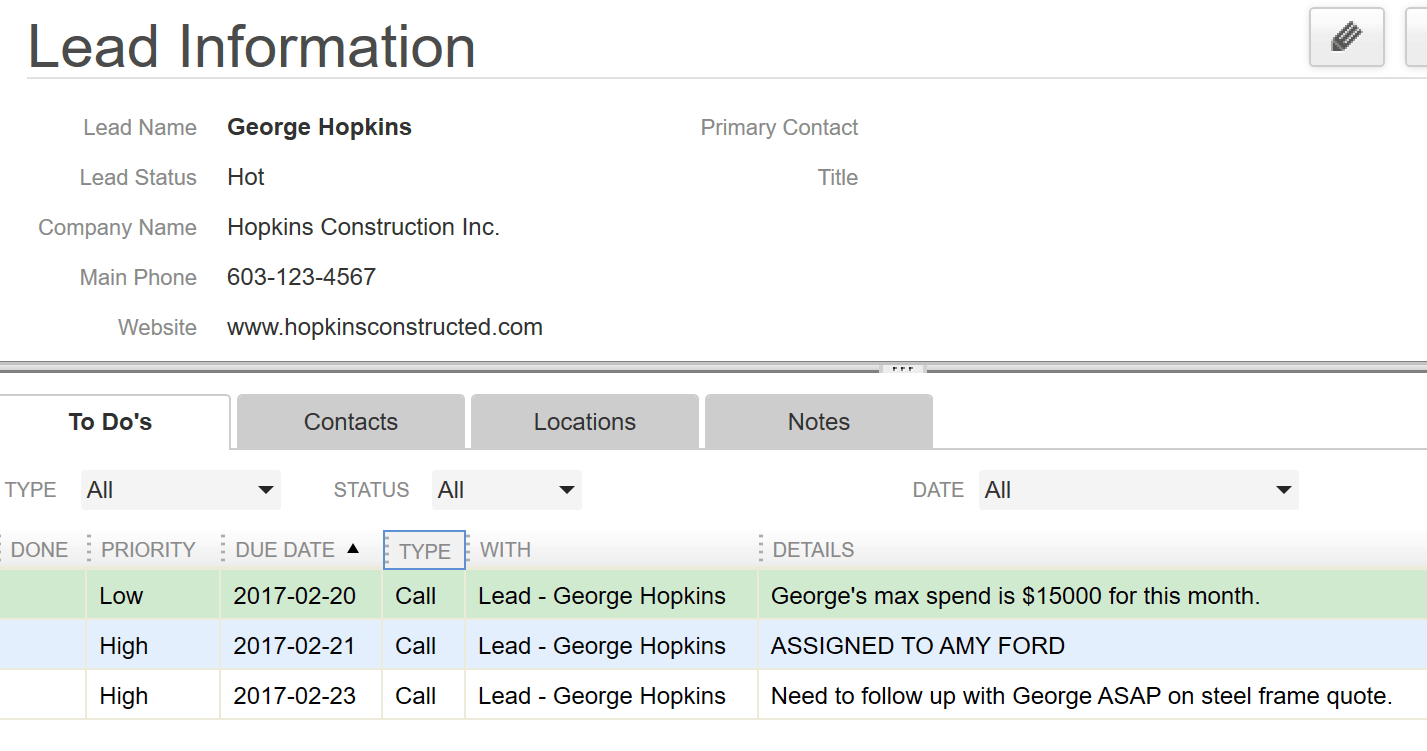
Task: Open the TYPE filter dropdown
Action: point(180,489)
